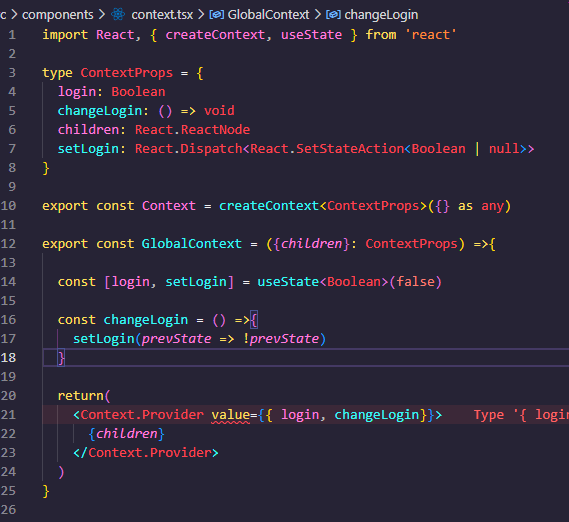Click the 'return' keyword on line 20
Viewport: 569px width, 522px height.
tap(81, 396)
